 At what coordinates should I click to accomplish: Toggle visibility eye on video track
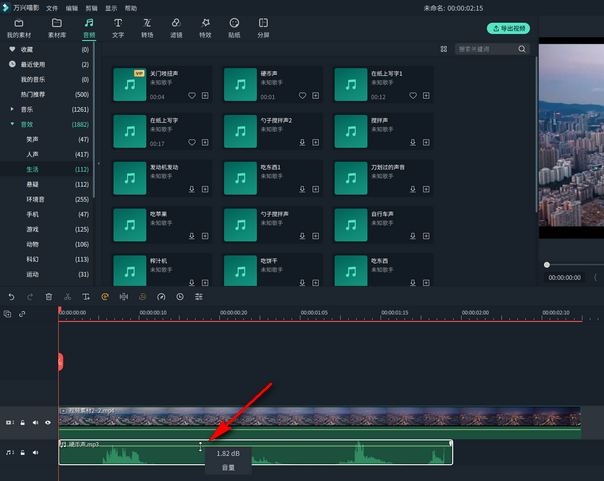47,423
